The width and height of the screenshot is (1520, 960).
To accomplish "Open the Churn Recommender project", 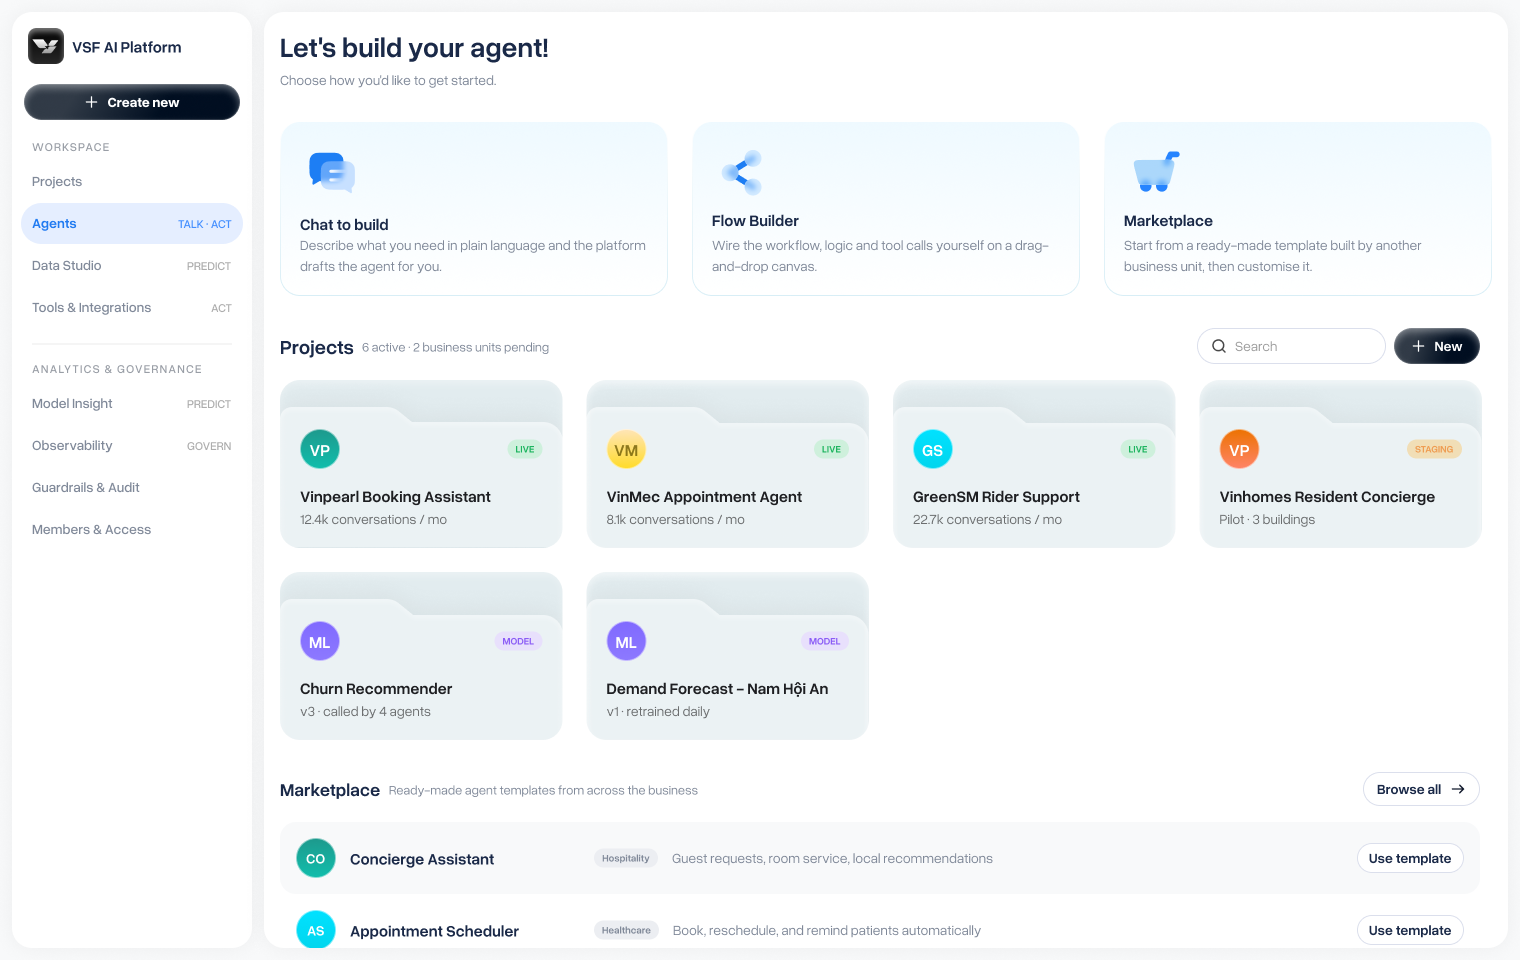I will click(421, 656).
